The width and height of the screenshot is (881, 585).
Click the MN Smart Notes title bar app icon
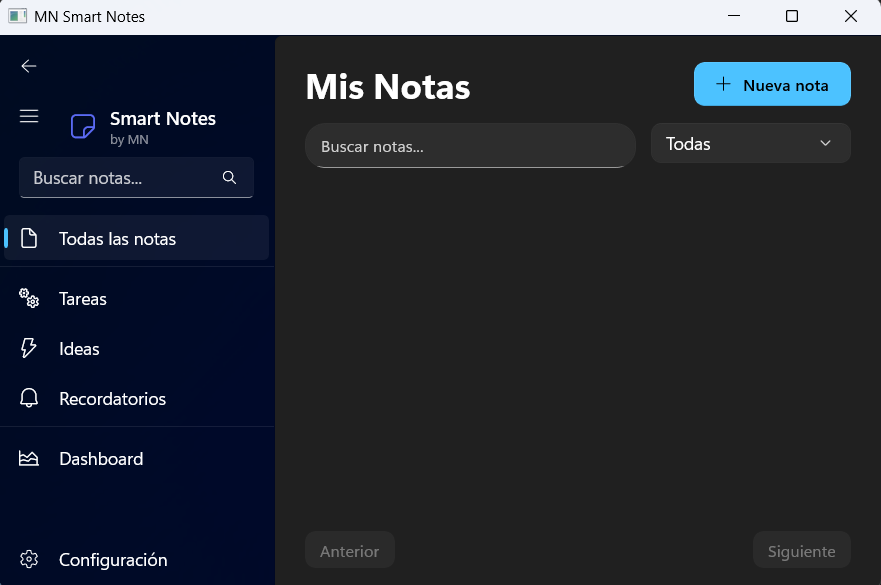pyautogui.click(x=17, y=16)
